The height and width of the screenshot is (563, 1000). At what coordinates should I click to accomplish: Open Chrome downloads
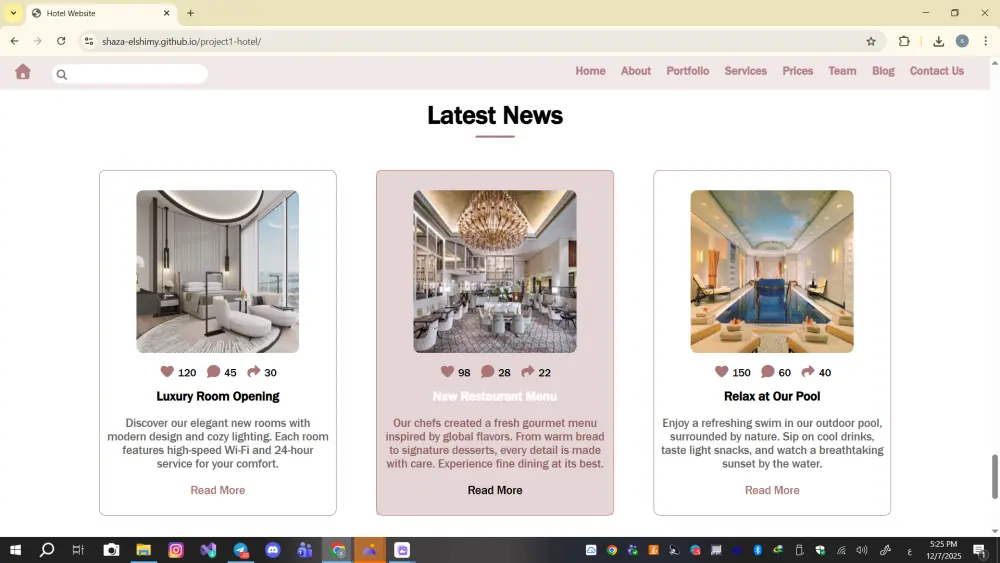938,41
